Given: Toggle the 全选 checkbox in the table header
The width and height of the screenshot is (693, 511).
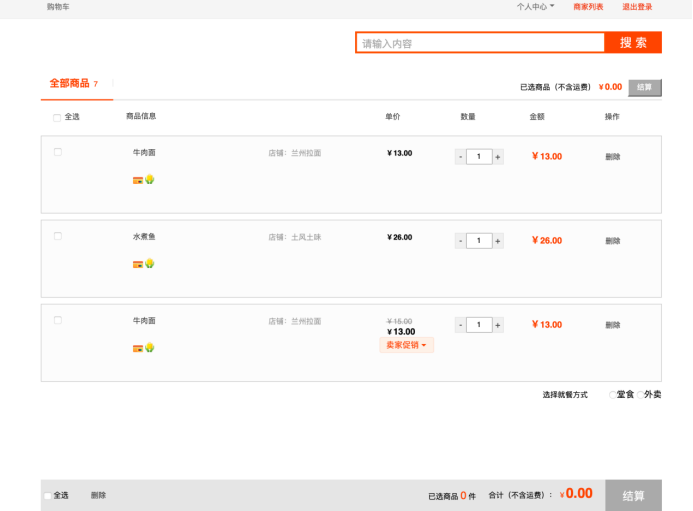Looking at the screenshot, I should tap(57, 117).
